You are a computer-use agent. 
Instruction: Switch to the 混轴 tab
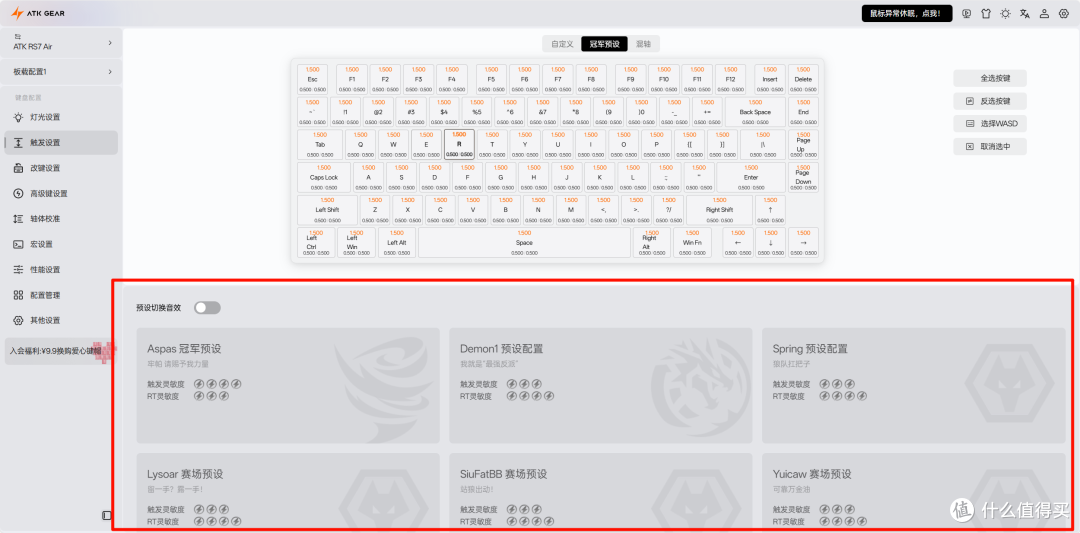point(643,44)
